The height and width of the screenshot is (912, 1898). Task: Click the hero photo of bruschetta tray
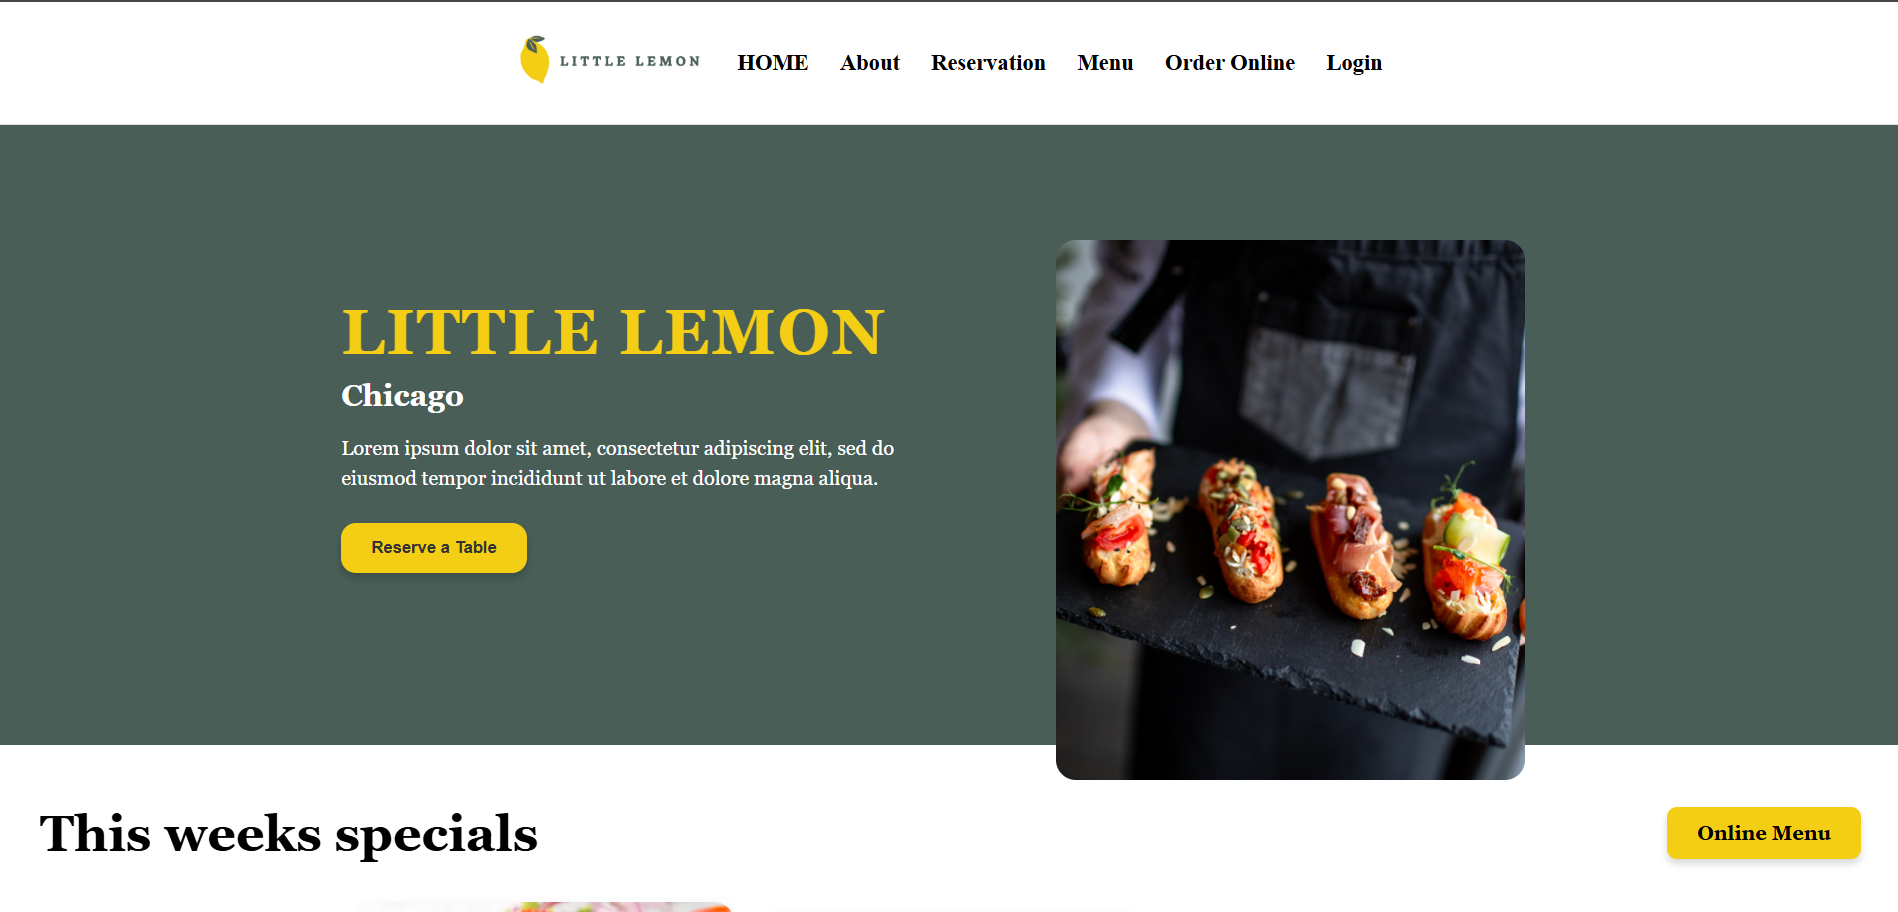tap(1290, 510)
